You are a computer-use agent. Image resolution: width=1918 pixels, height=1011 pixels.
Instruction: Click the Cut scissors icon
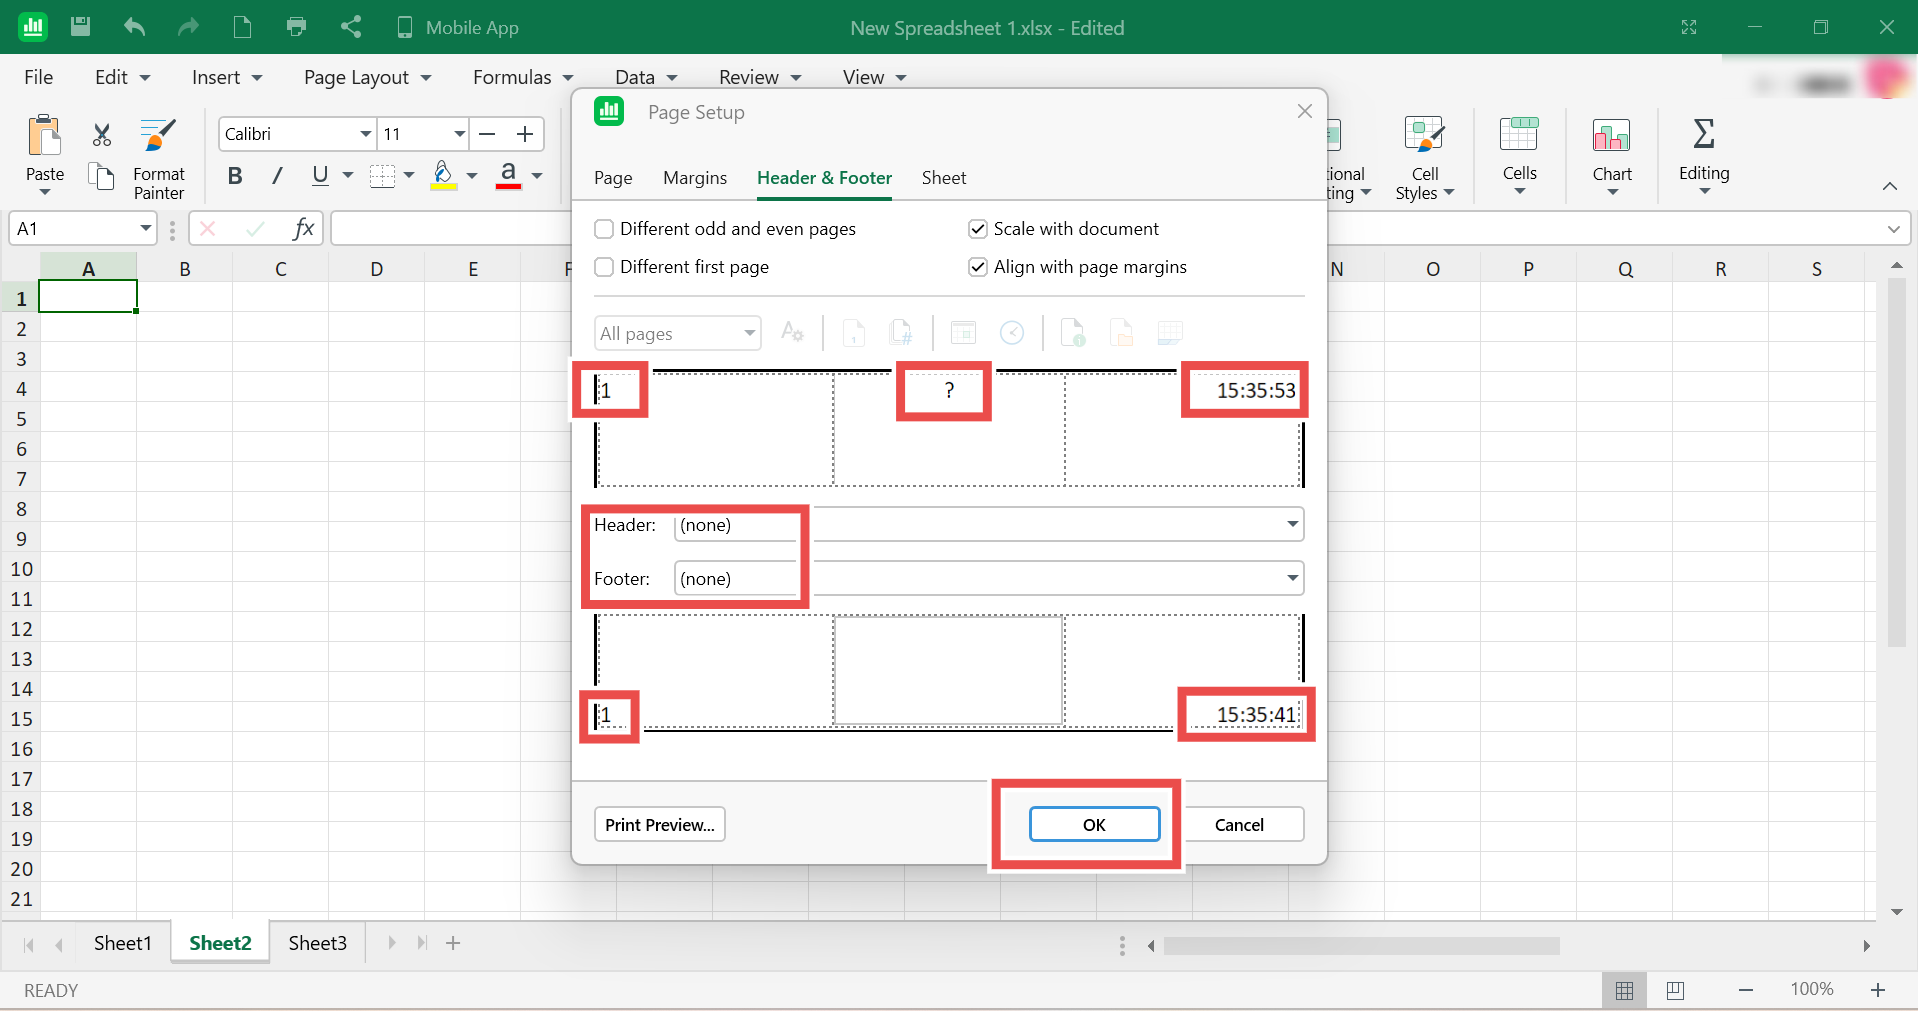pyautogui.click(x=102, y=135)
